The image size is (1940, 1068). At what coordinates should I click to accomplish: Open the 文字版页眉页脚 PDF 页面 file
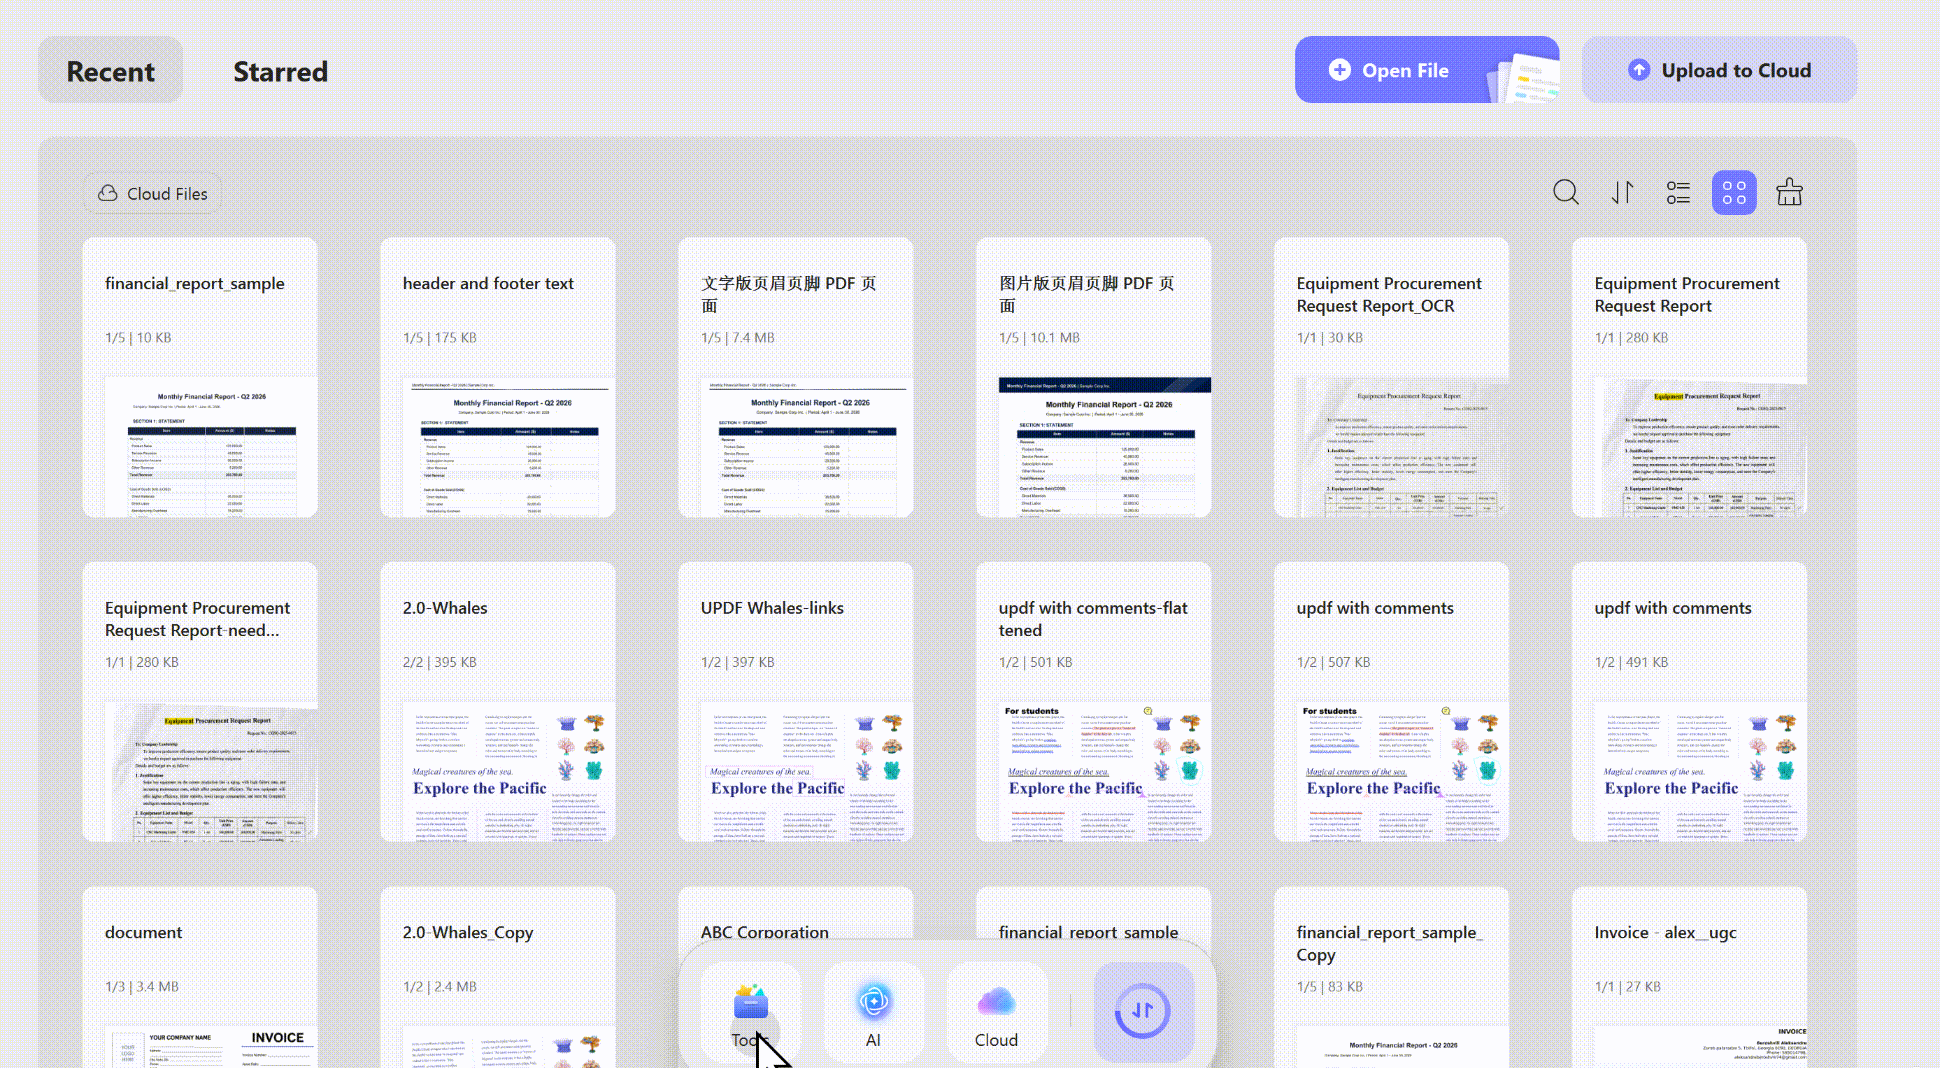tap(796, 377)
